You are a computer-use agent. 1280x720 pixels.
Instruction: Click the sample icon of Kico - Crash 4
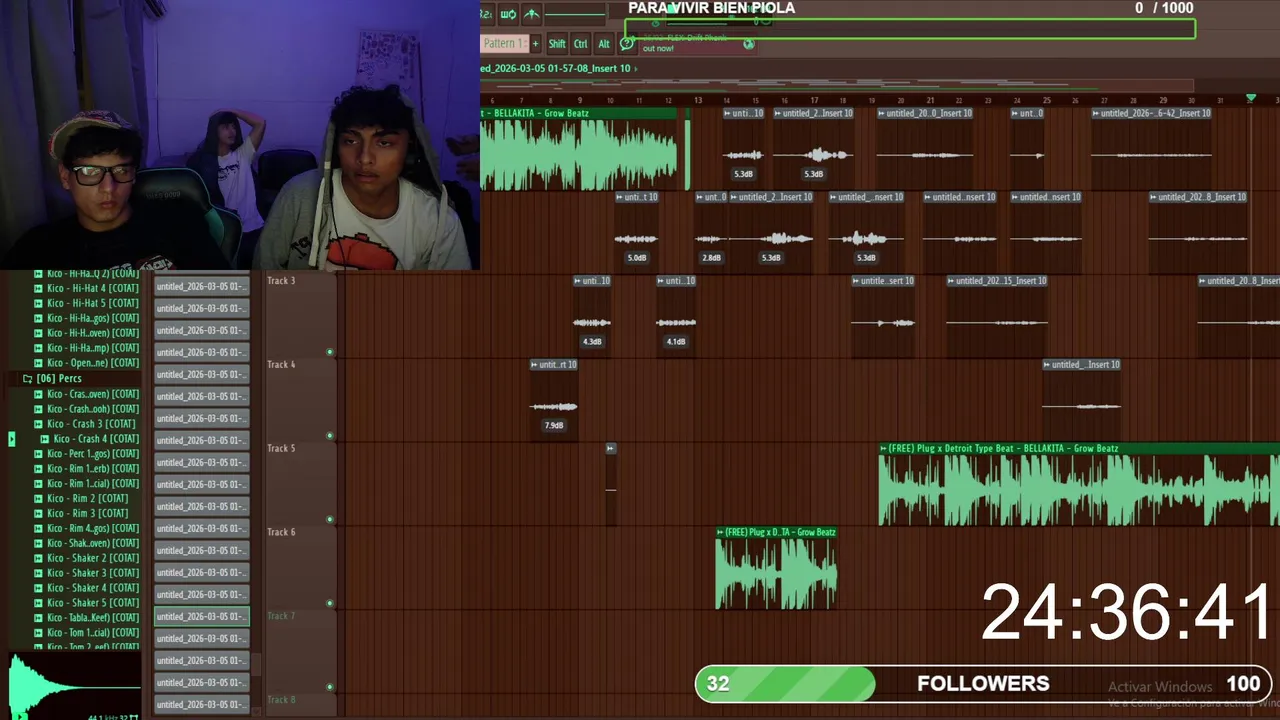coord(44,438)
